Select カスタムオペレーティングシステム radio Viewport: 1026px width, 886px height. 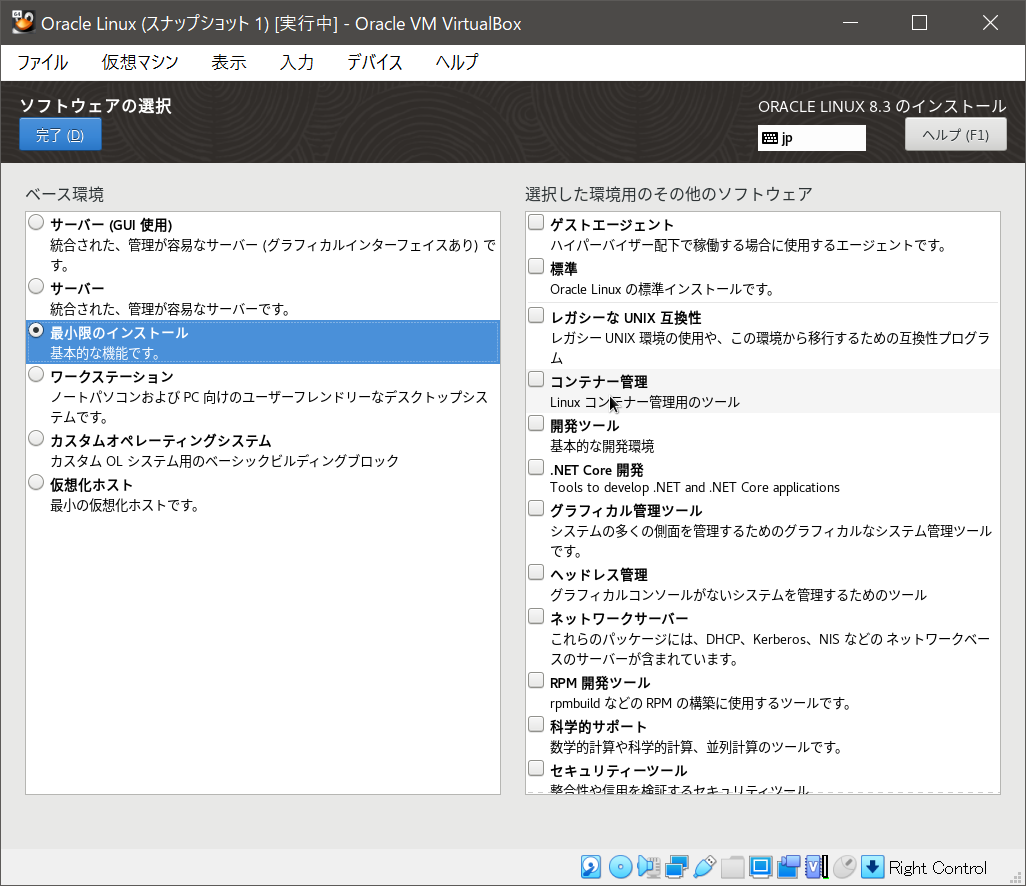(37, 438)
